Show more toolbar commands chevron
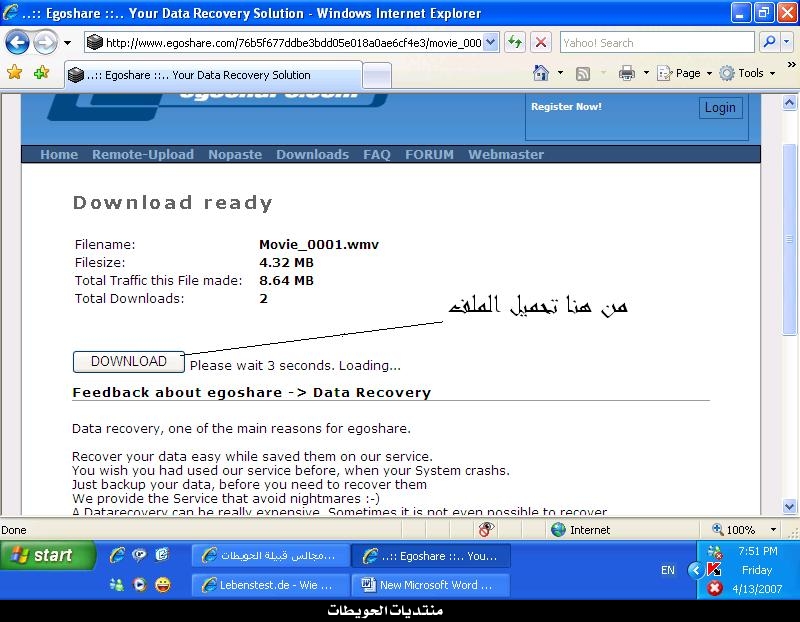800x622 pixels. coord(791,64)
